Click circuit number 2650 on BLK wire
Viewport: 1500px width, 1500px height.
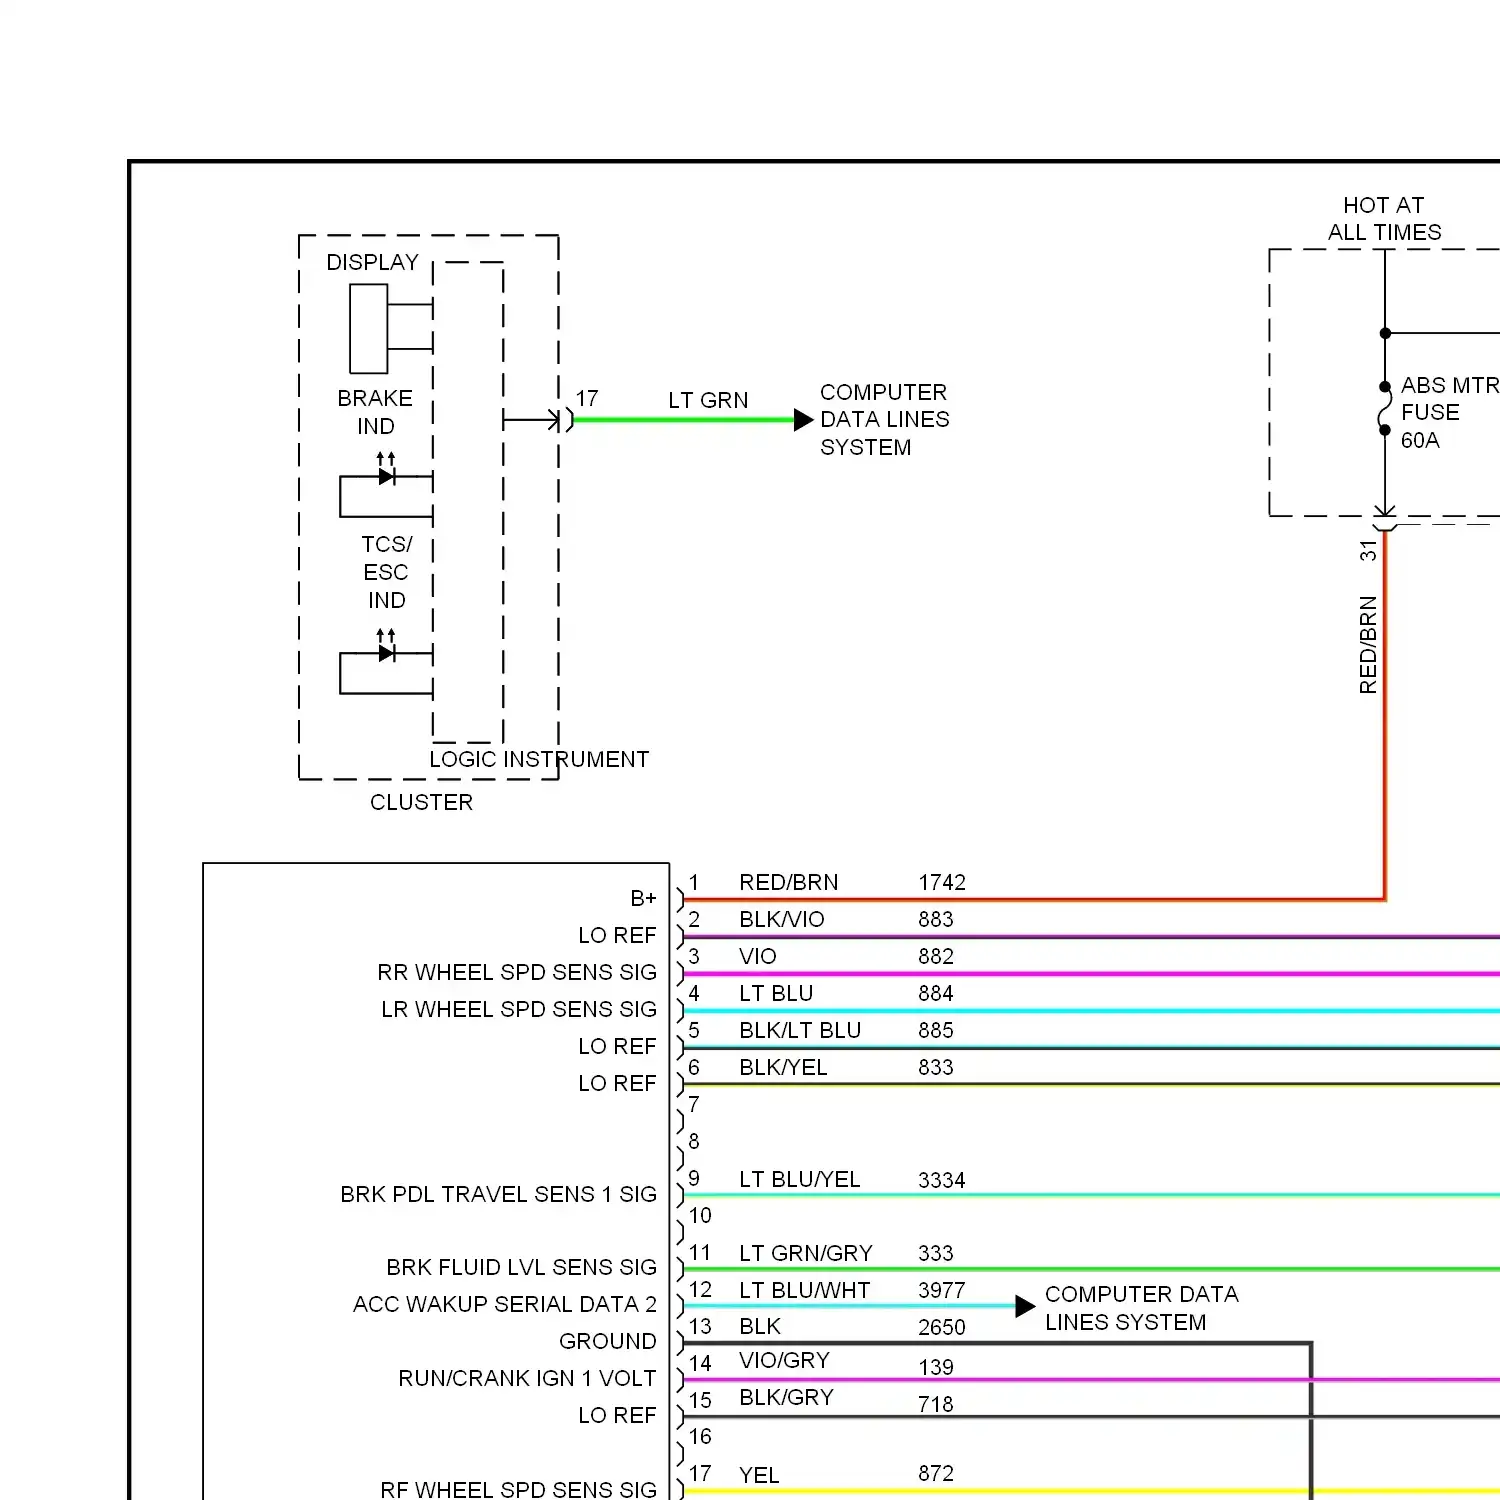942,1328
